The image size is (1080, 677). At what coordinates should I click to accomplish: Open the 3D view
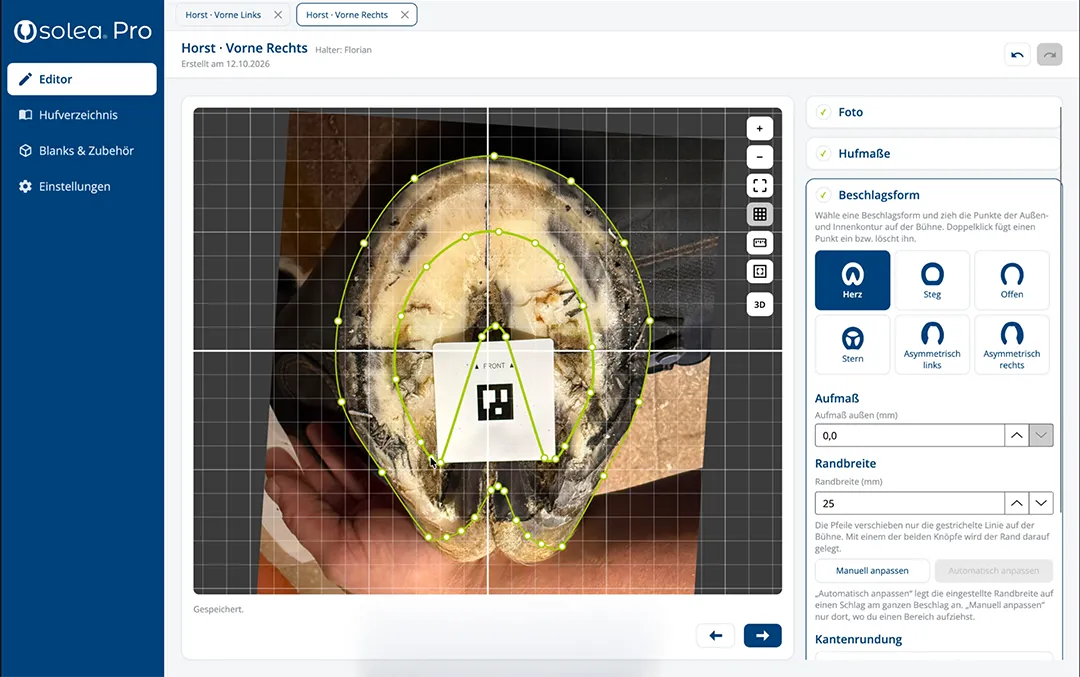[760, 304]
